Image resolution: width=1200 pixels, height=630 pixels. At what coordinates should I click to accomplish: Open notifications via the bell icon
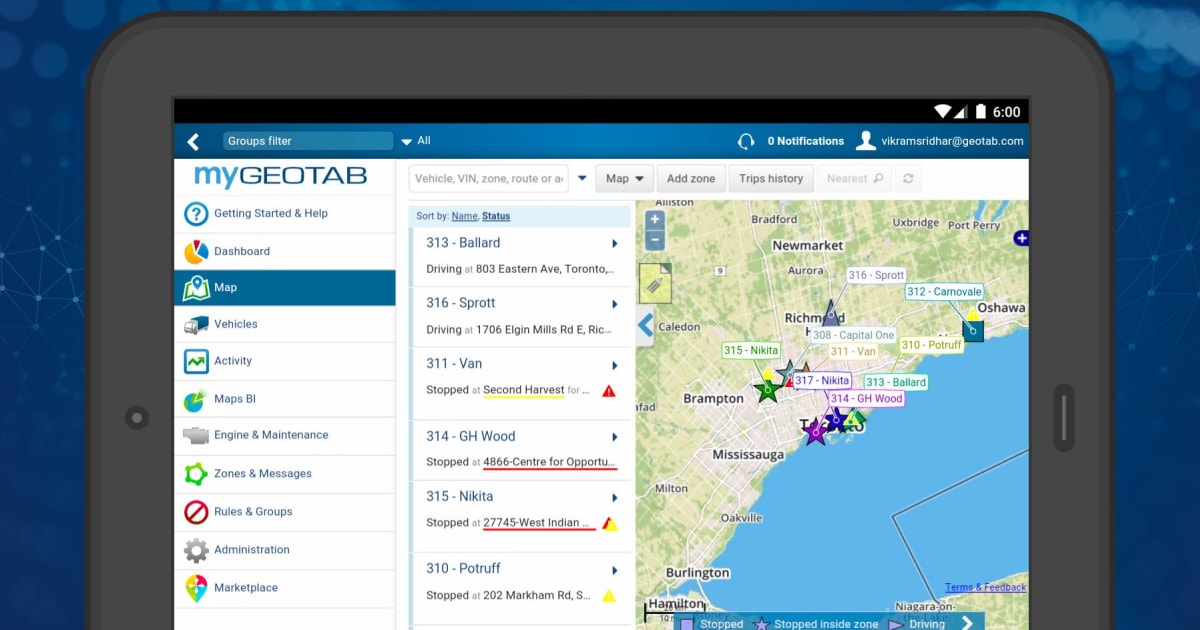749,140
